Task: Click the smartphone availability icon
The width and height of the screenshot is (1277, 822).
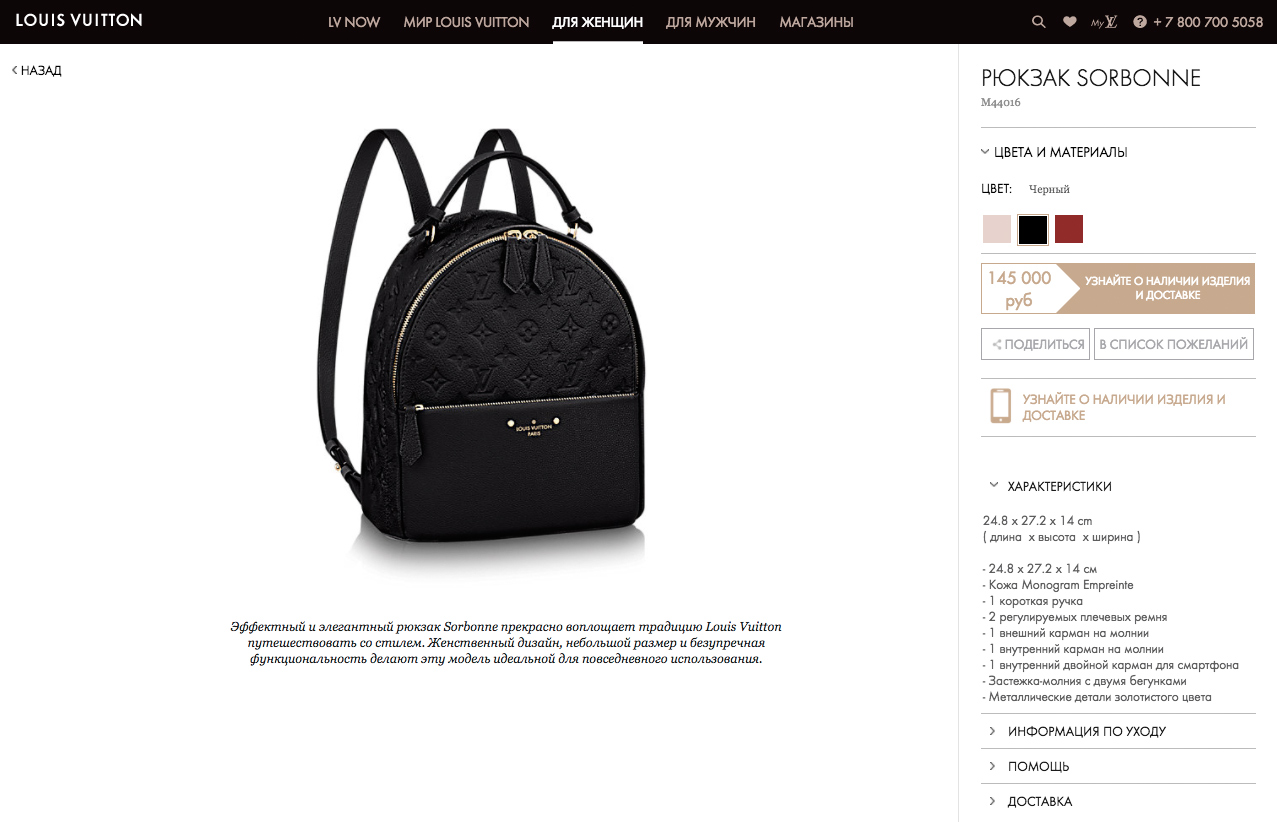Action: pos(1000,407)
